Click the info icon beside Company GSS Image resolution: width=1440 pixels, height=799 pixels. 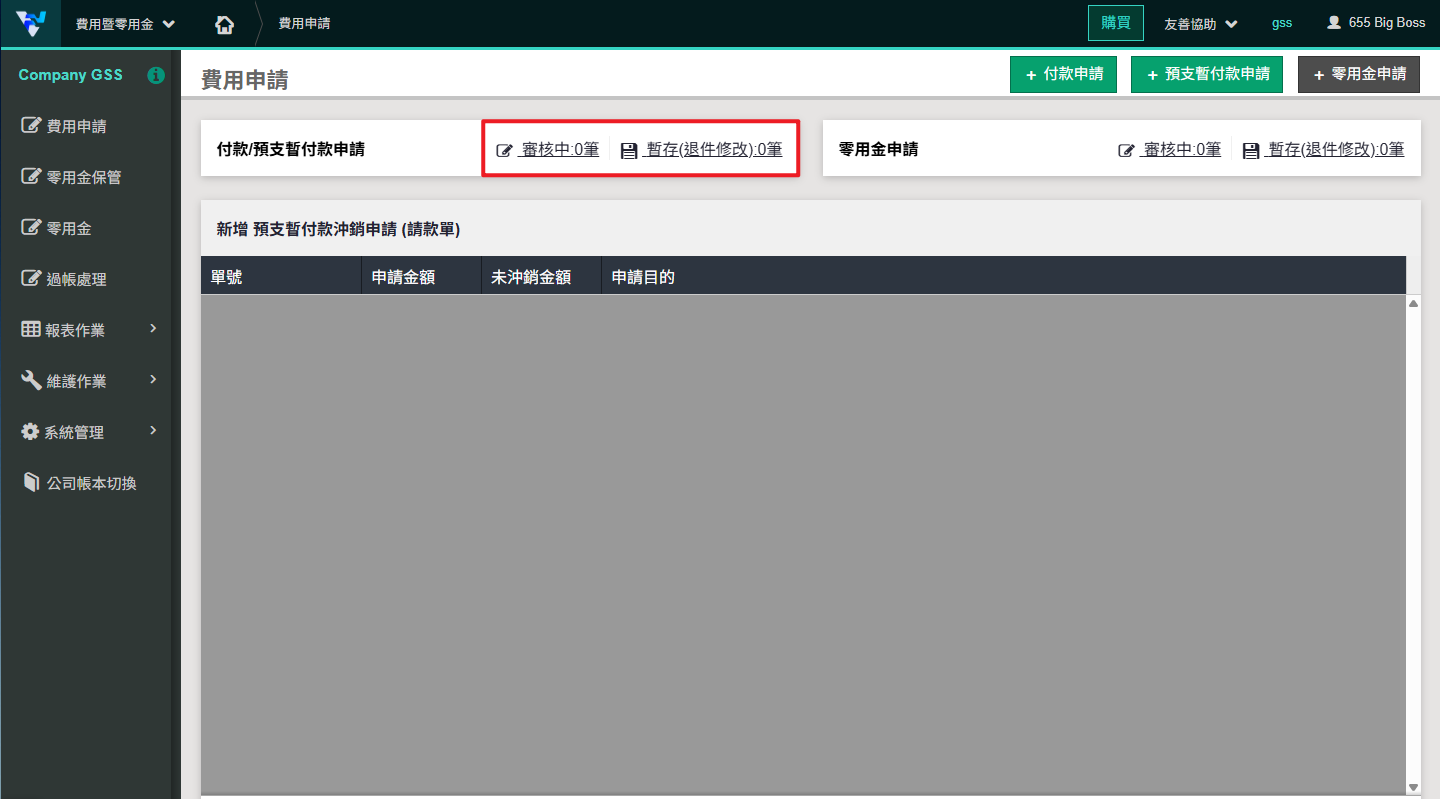click(156, 75)
